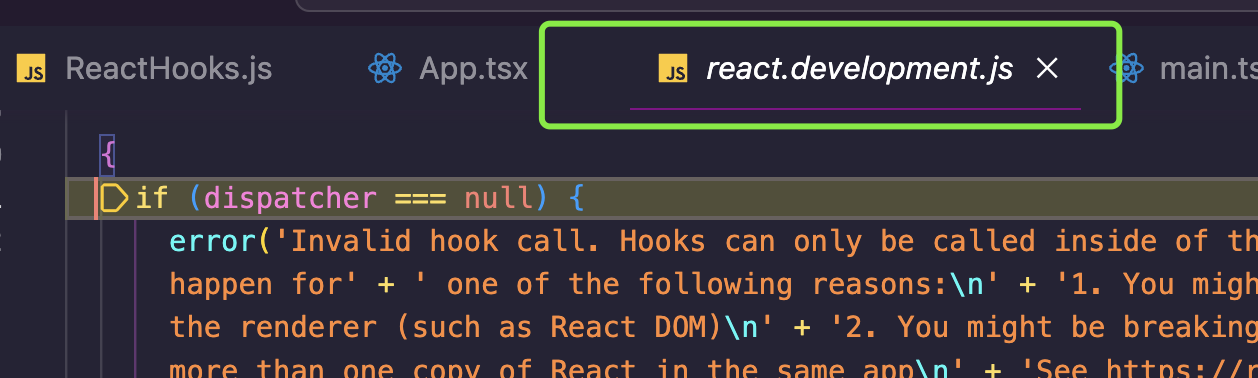The image size is (1258, 378).
Task: Click the null keyword in the if condition
Action: click(x=499, y=198)
